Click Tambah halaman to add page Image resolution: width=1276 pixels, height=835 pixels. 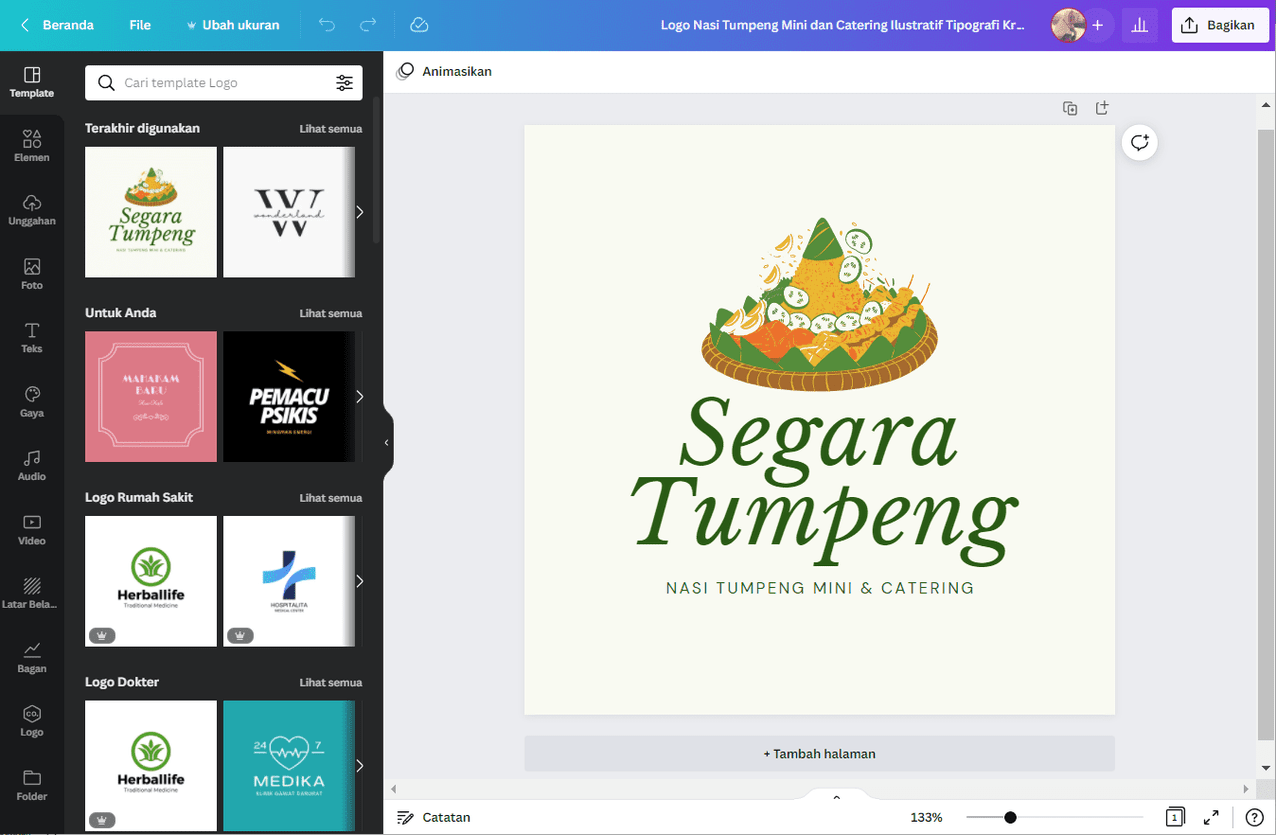(x=819, y=754)
